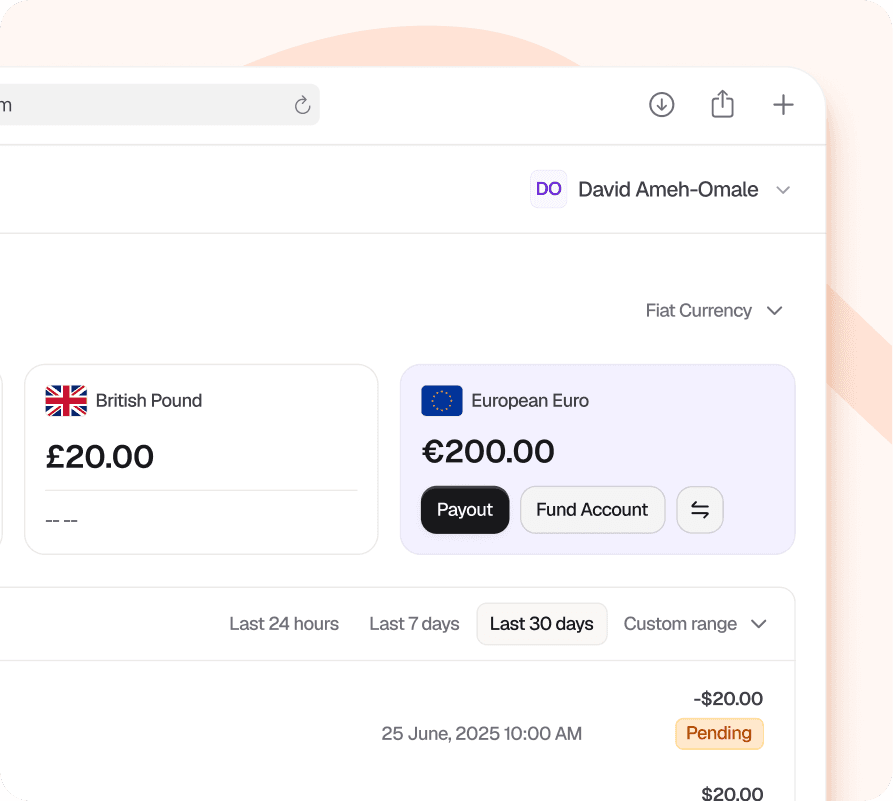Viewport: 893px width, 801px height.
Task: Open the 25 June 2025 transaction row
Action: click(481, 733)
